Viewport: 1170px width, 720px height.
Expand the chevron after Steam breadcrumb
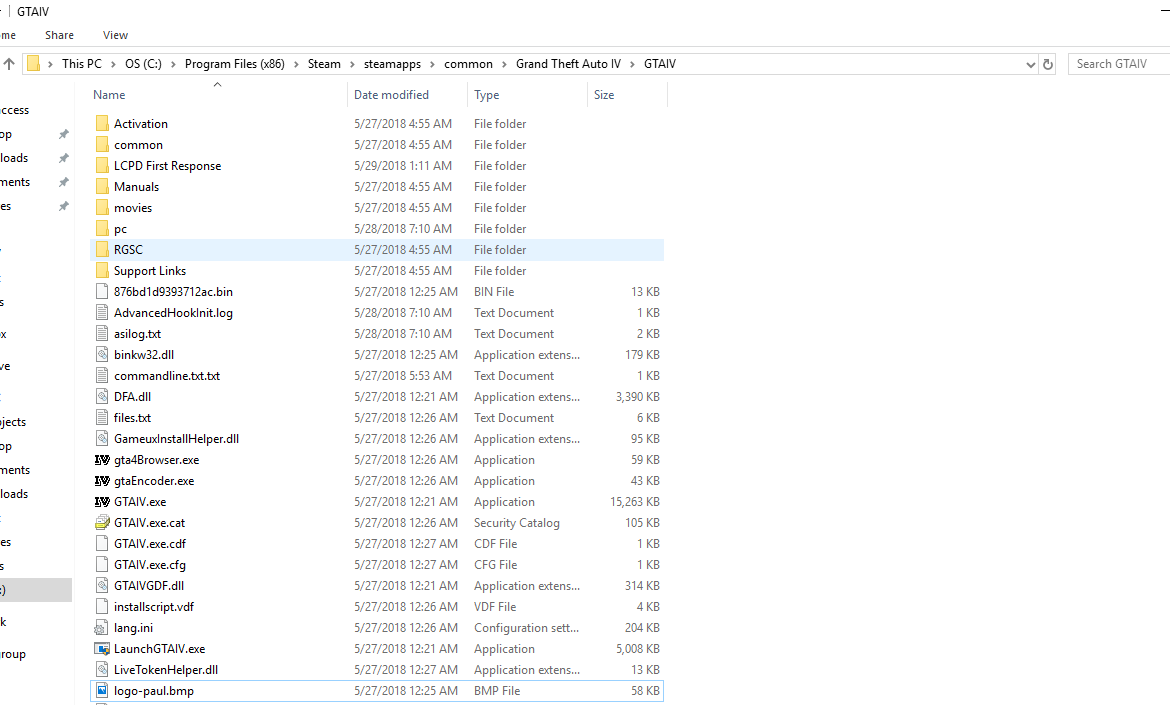[x=352, y=64]
